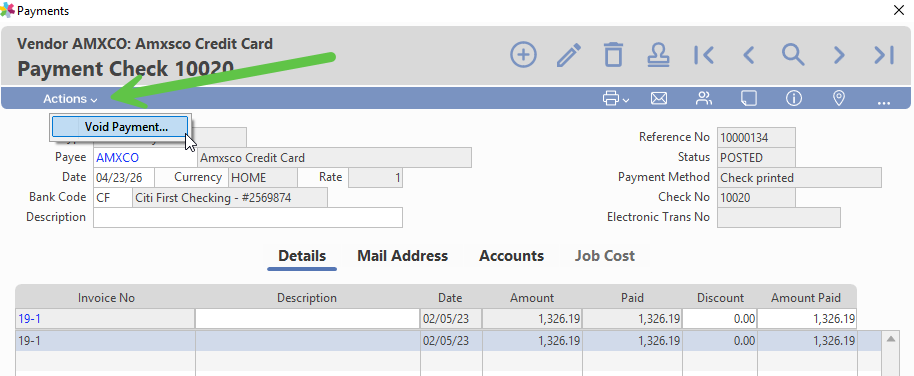Image resolution: width=914 pixels, height=376 pixels.
Task: Add a new payment with plus icon
Action: [x=523, y=55]
